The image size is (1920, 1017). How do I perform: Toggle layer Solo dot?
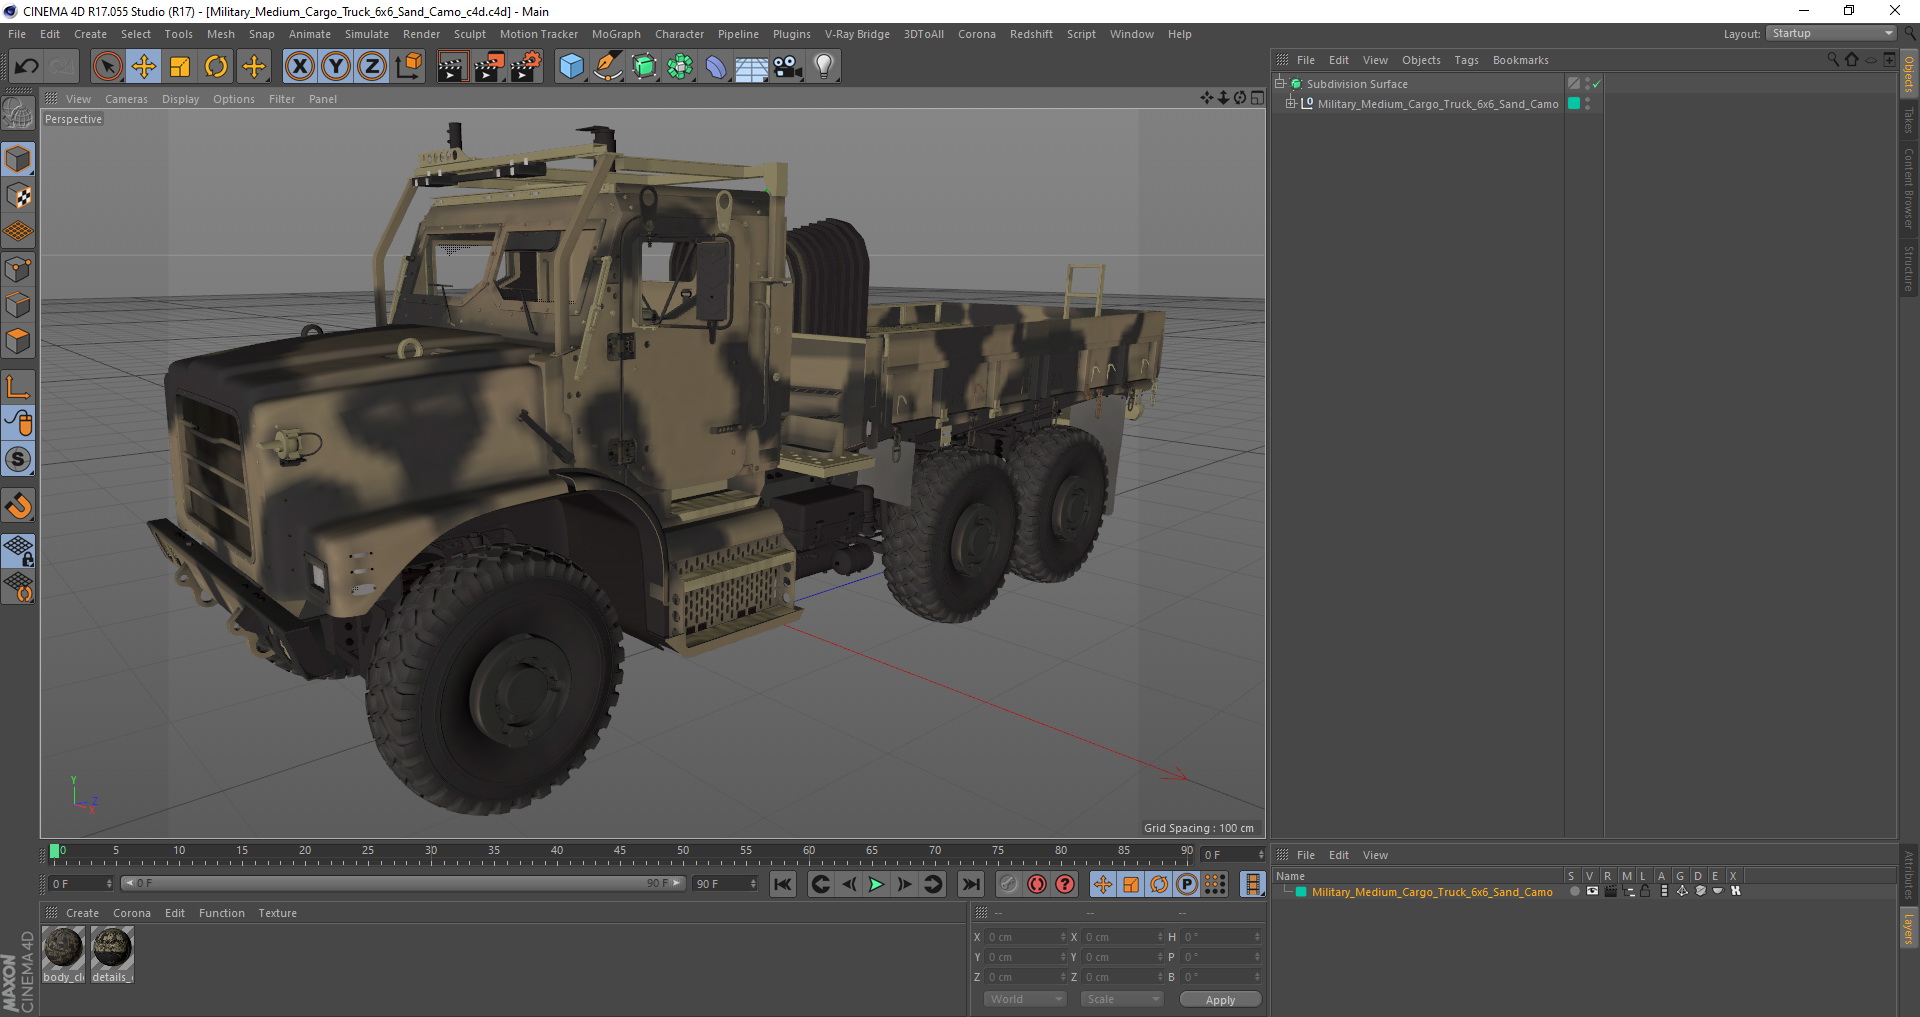1574,891
